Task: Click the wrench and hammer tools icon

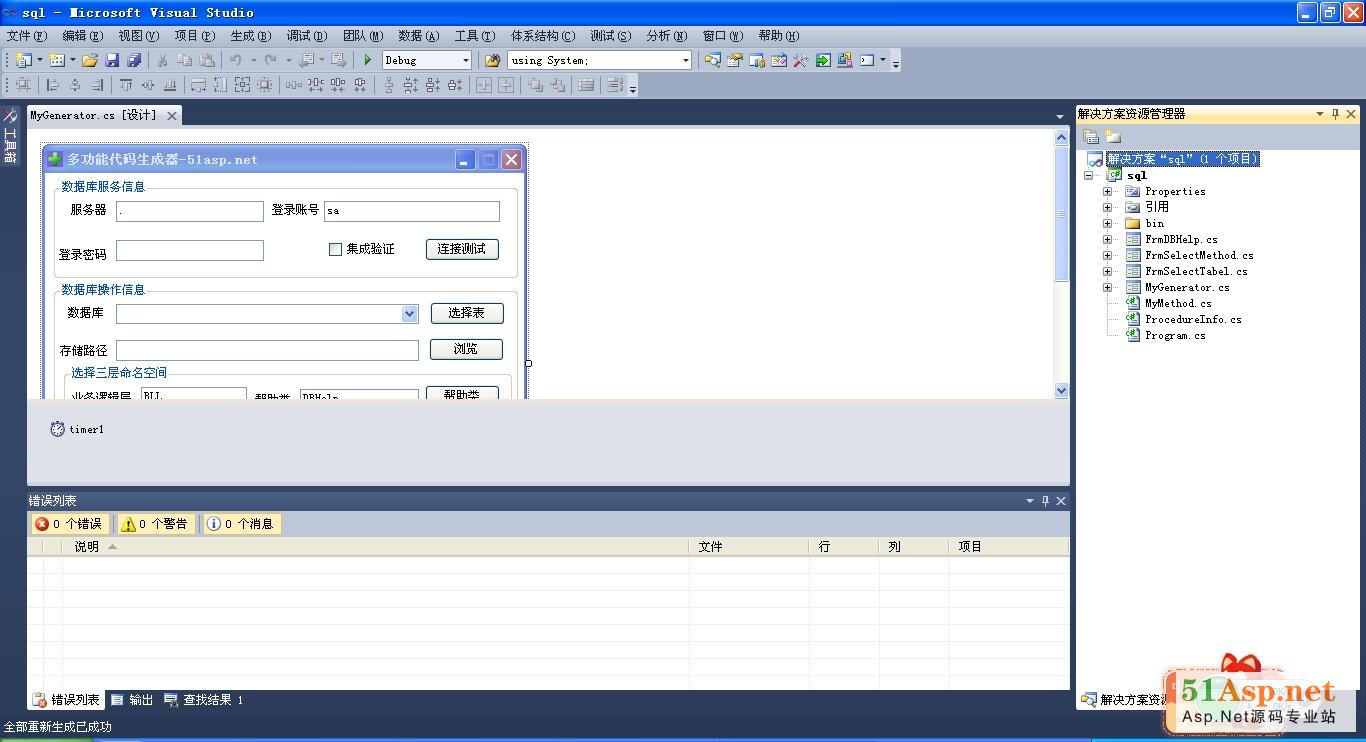Action: (x=800, y=60)
